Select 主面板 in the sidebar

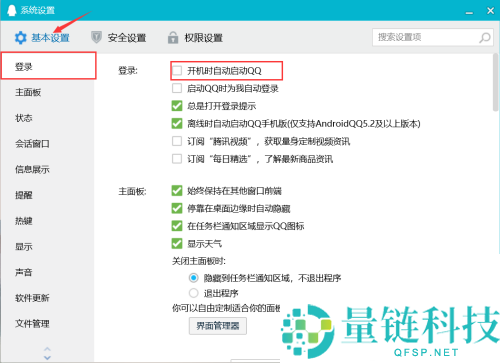point(47,92)
